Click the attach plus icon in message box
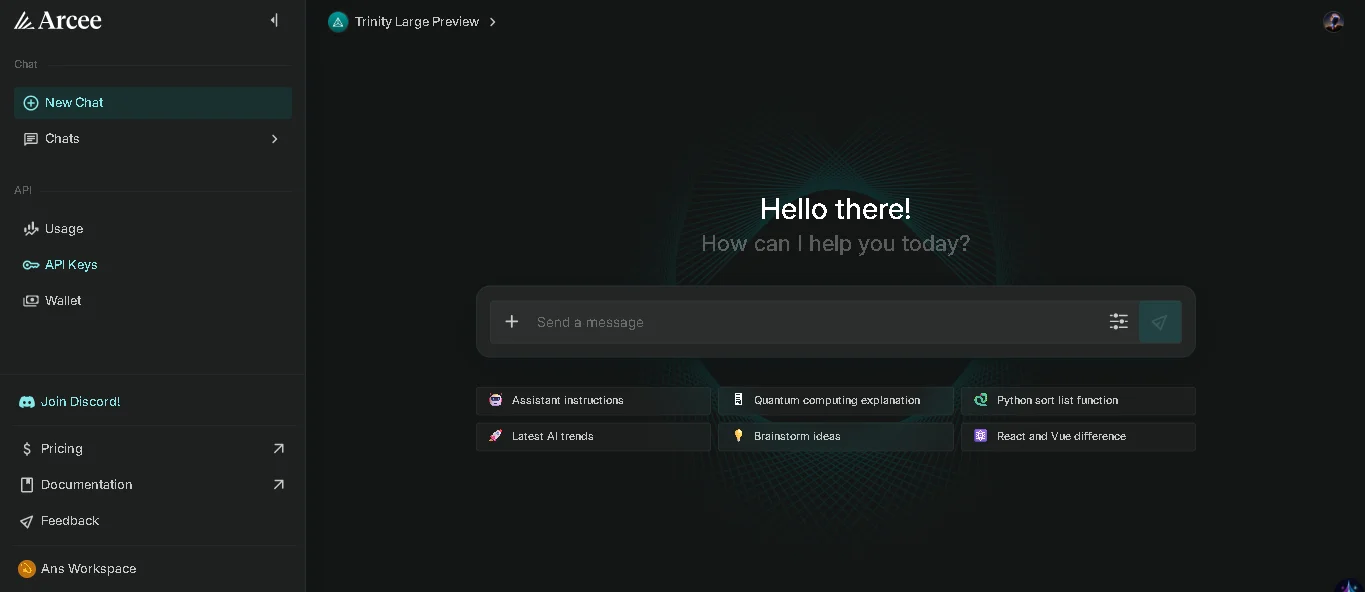Screen dimensions: 1365x592 pos(512,322)
